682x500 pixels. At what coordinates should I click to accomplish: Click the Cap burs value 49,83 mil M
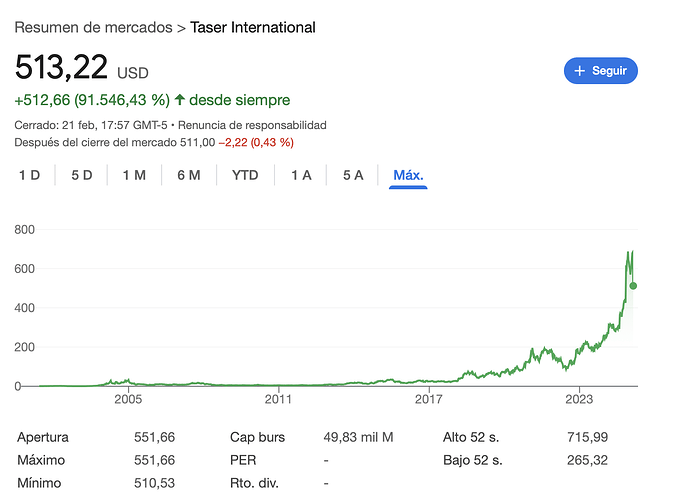coord(358,437)
